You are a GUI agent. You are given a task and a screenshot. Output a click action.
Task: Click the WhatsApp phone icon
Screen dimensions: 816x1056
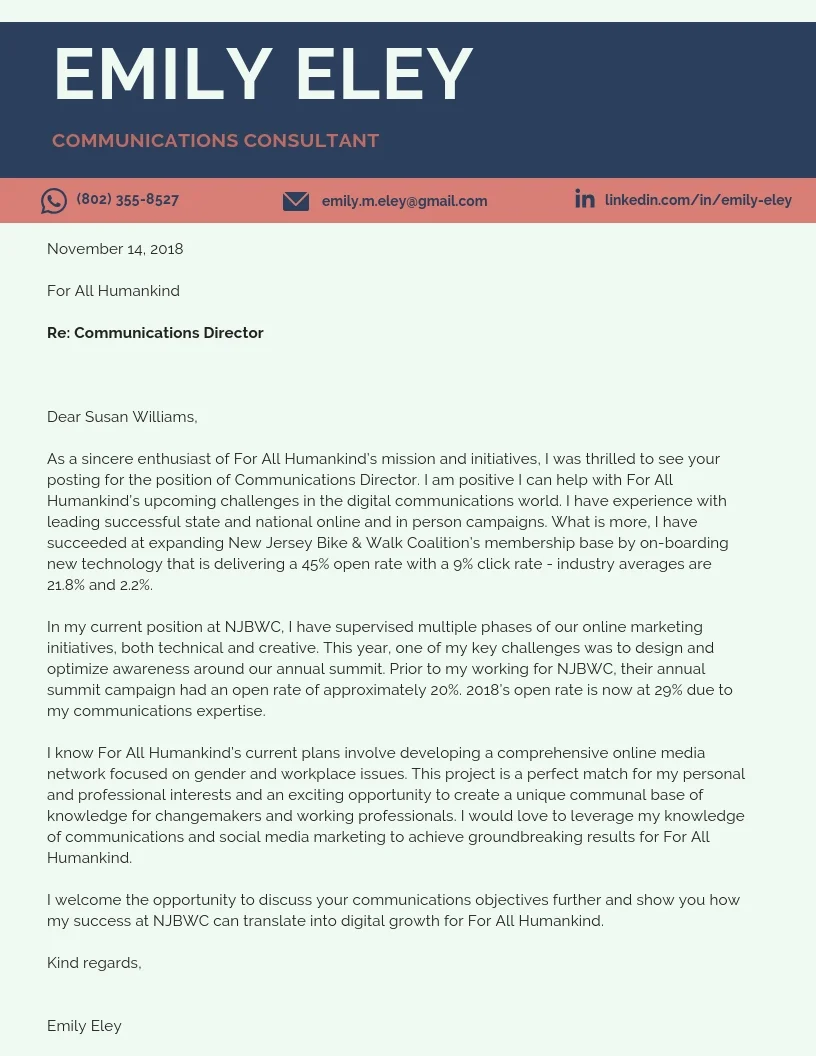[54, 201]
